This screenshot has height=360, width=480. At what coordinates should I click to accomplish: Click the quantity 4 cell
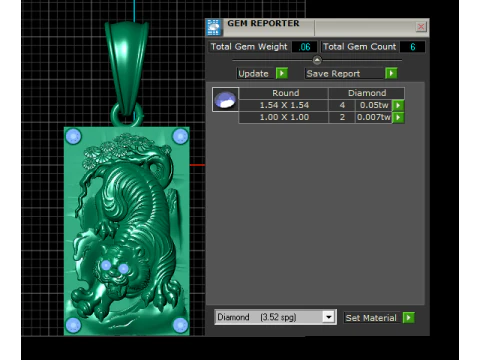342,105
